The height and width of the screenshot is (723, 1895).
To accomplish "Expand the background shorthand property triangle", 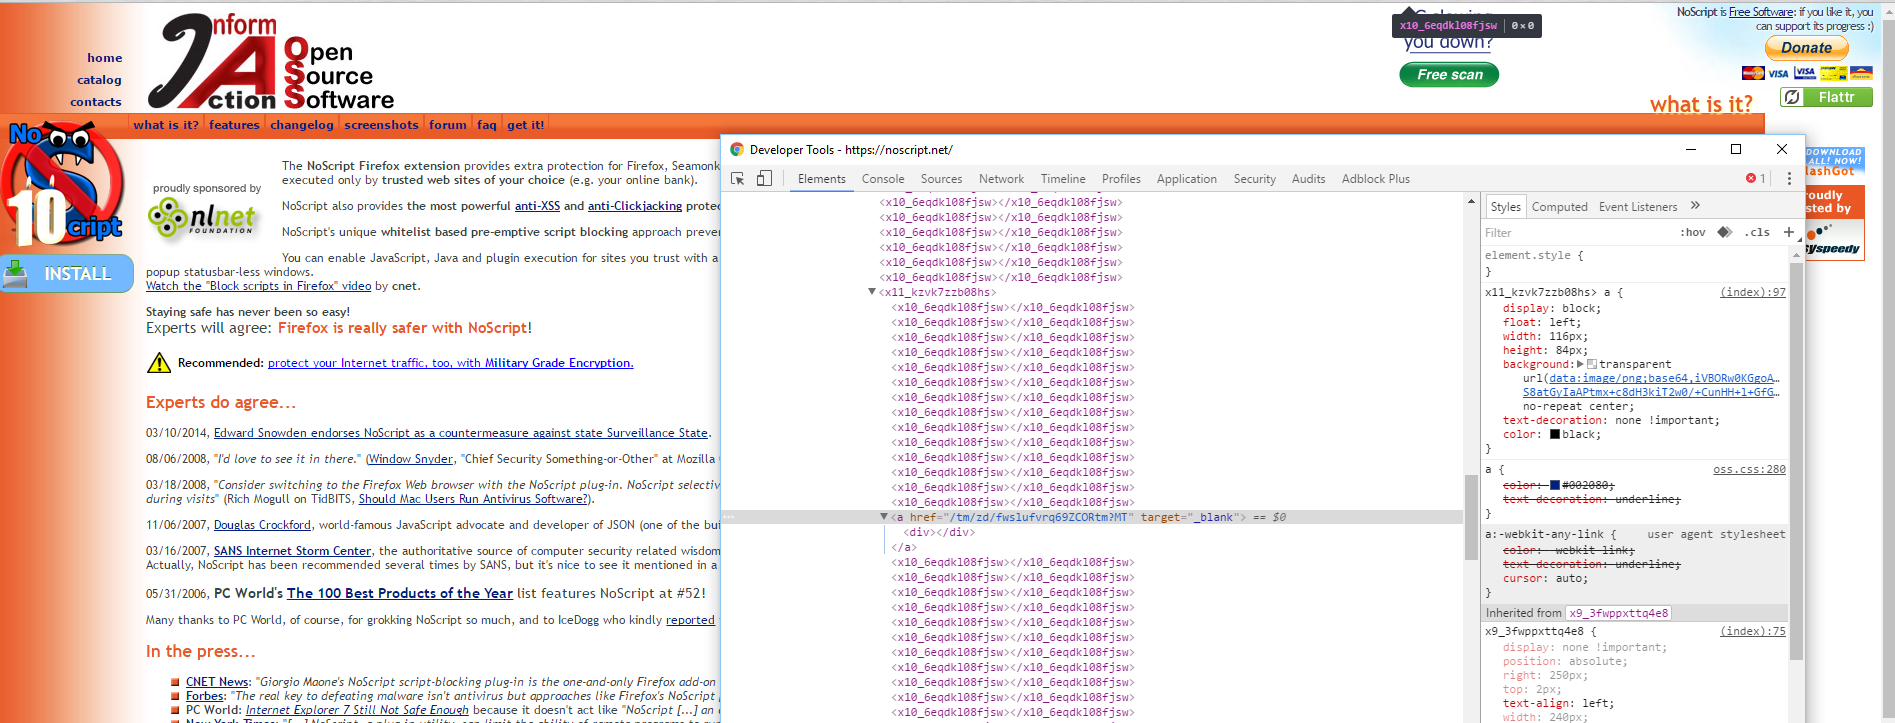I will (x=1580, y=364).
